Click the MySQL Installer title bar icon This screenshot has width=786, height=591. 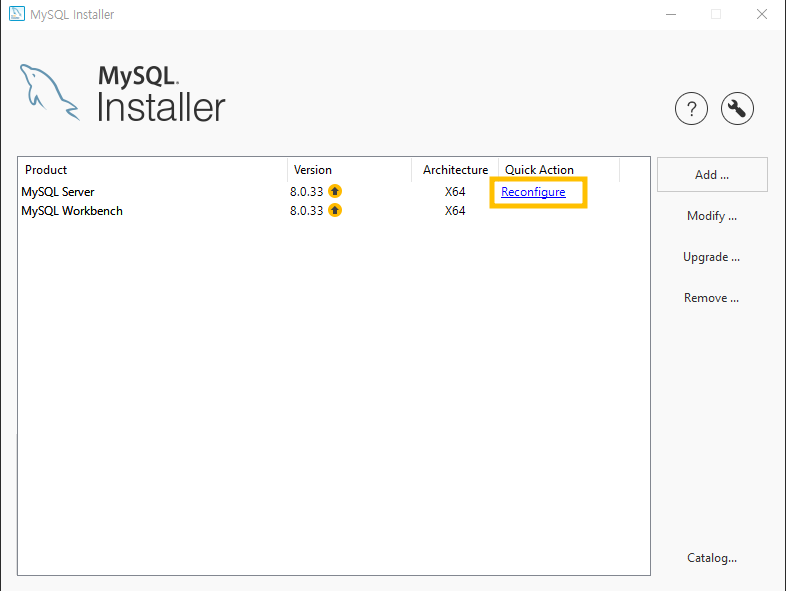pyautogui.click(x=17, y=14)
